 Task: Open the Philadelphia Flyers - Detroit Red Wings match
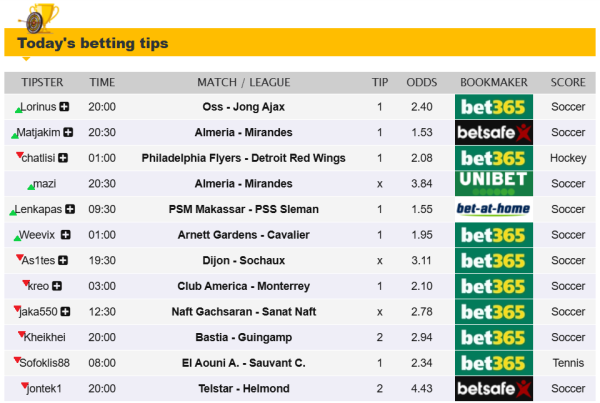244,158
